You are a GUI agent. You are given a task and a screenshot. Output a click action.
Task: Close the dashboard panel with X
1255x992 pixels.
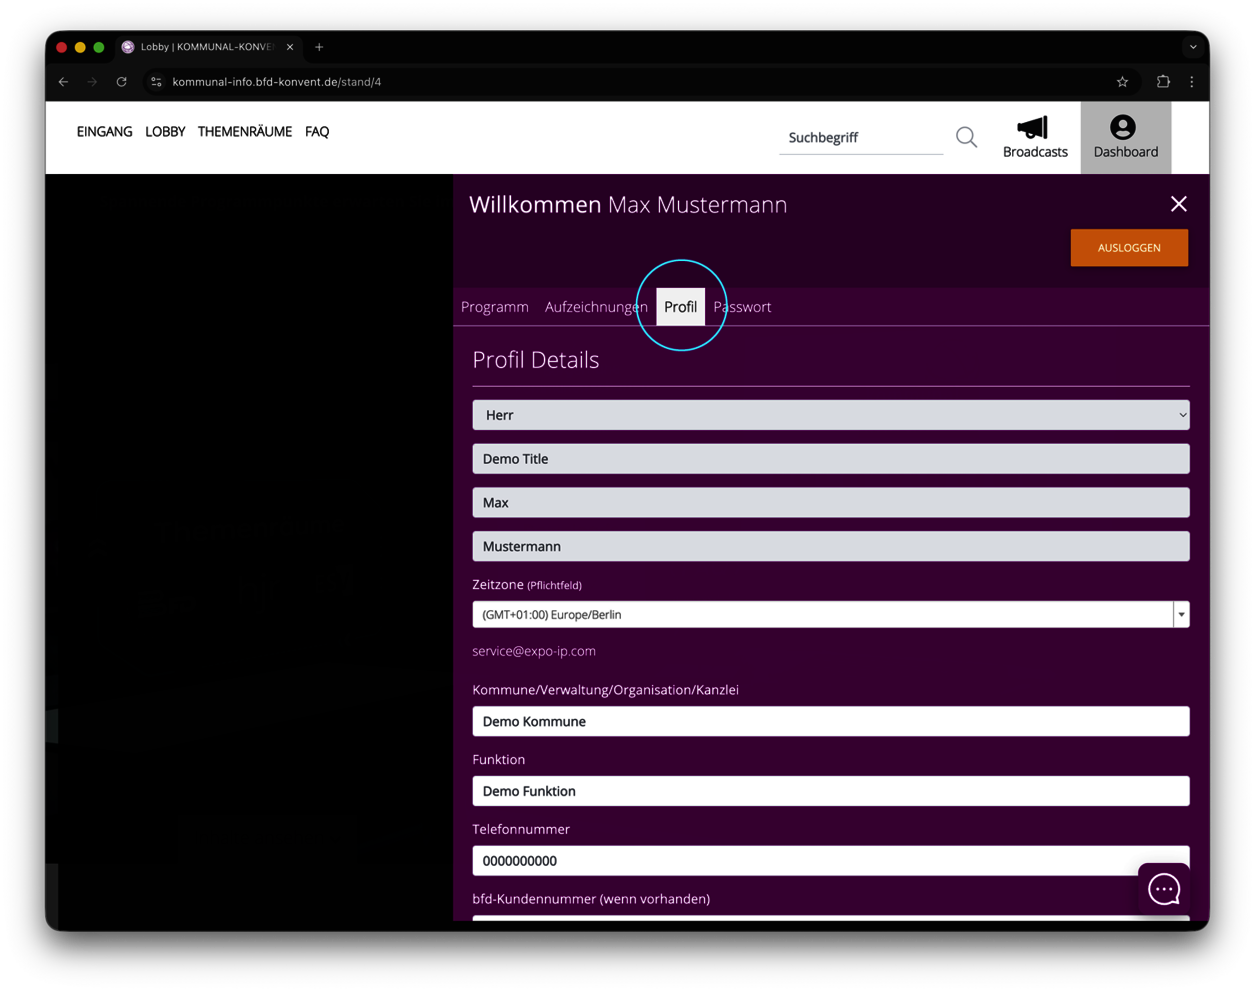(x=1178, y=204)
